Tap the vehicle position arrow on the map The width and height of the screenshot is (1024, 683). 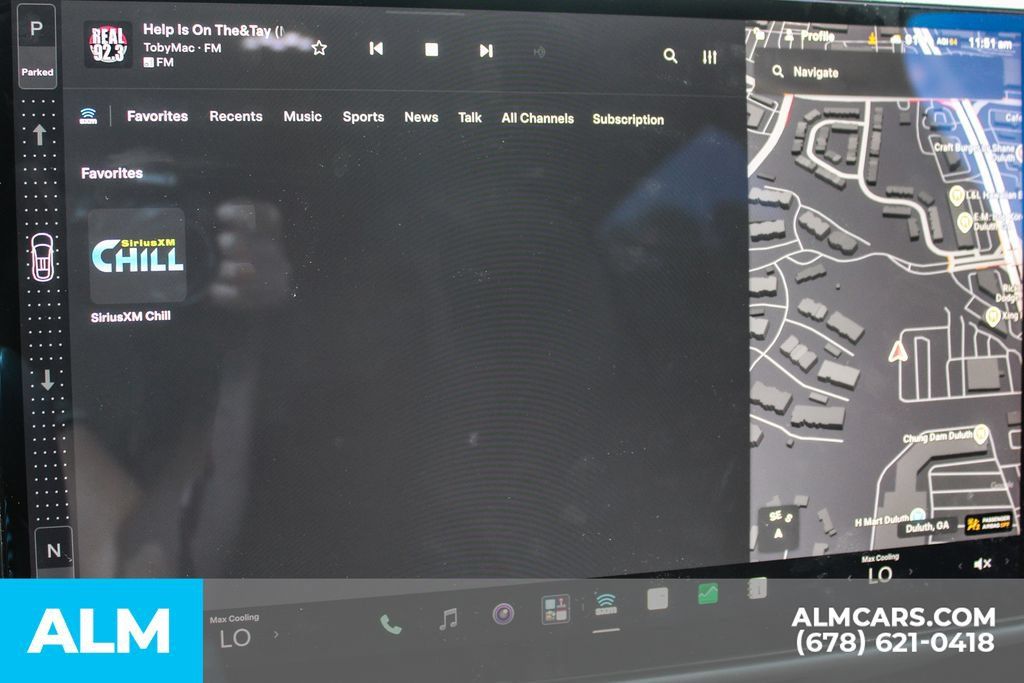coord(898,353)
